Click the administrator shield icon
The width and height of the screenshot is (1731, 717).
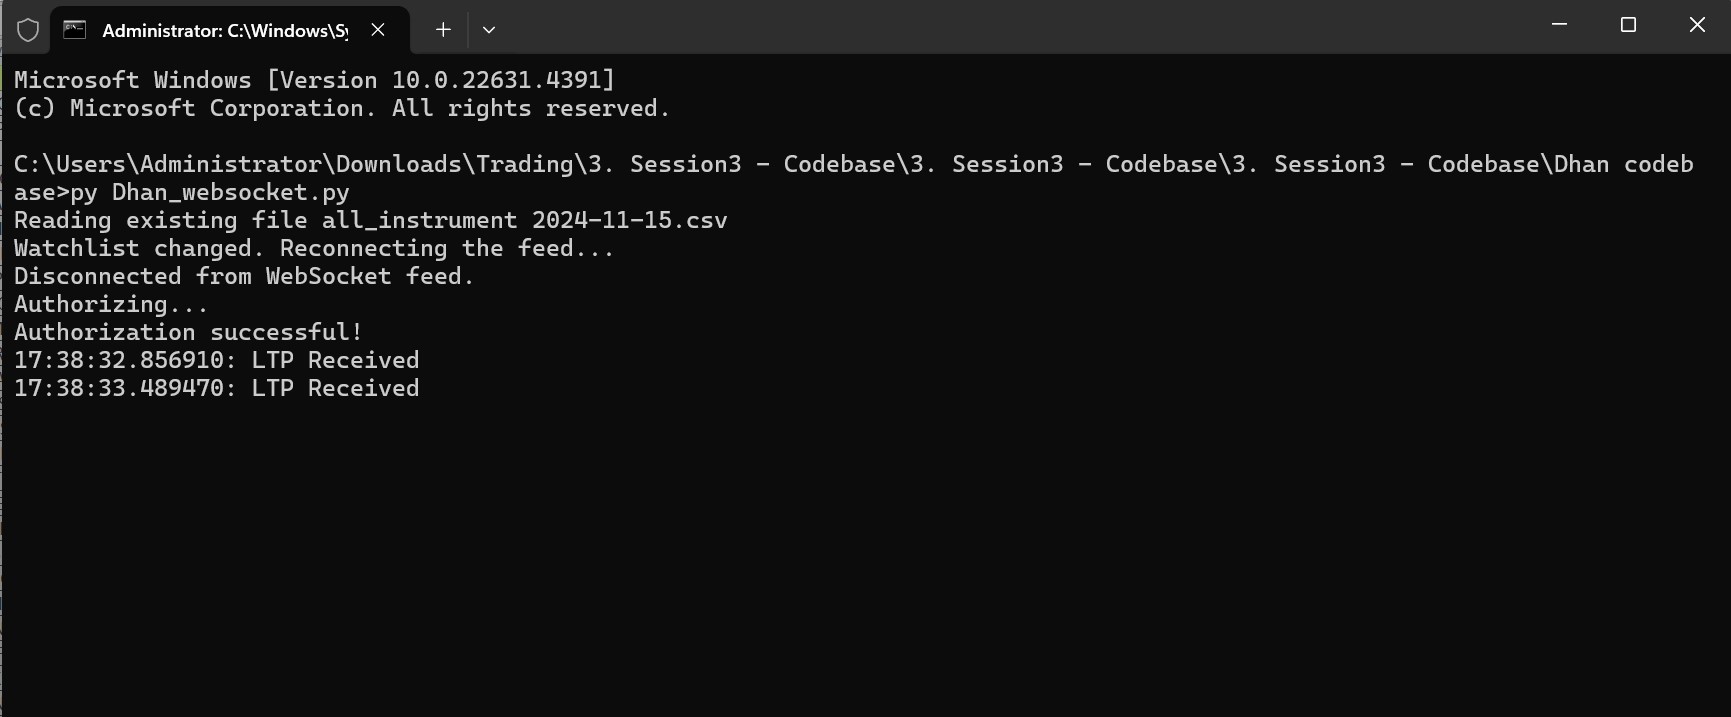[28, 30]
